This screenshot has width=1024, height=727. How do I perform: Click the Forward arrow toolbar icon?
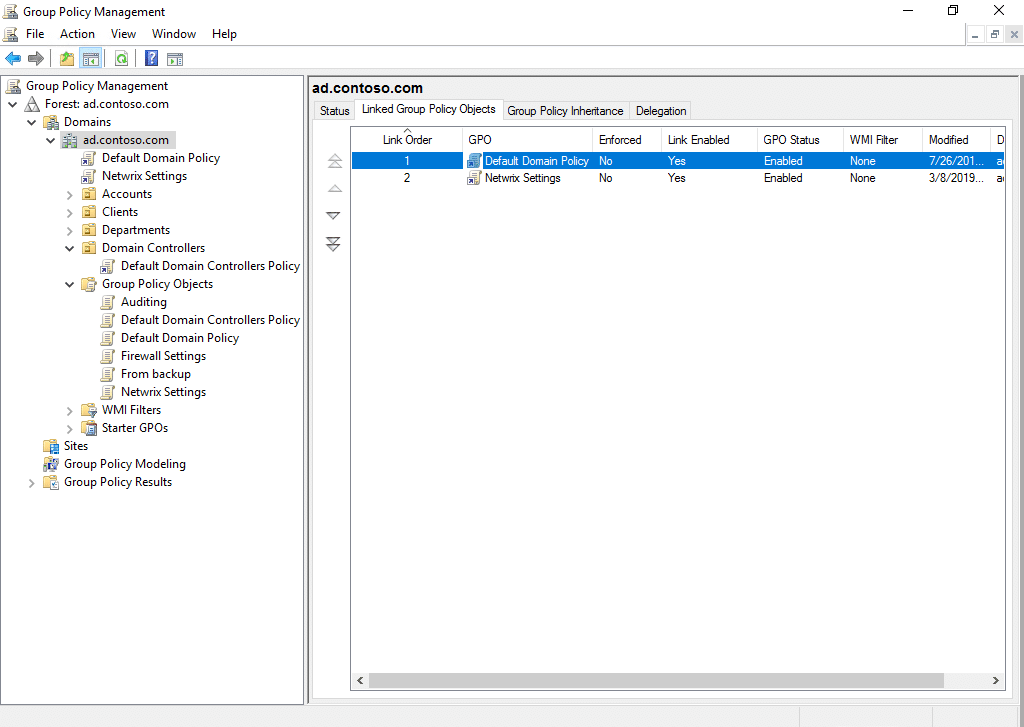tap(36, 59)
